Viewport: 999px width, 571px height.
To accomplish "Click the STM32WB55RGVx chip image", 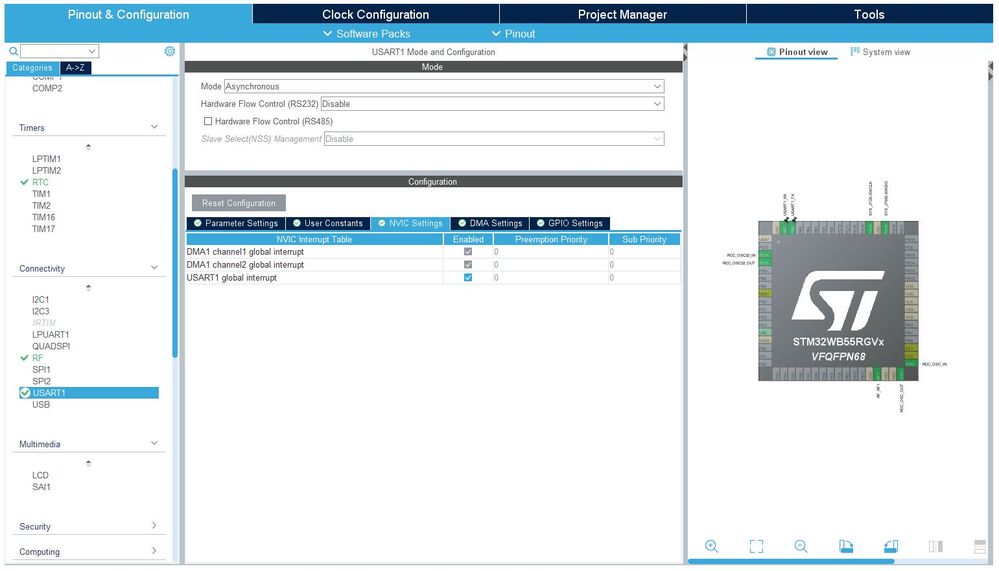I will click(x=838, y=301).
